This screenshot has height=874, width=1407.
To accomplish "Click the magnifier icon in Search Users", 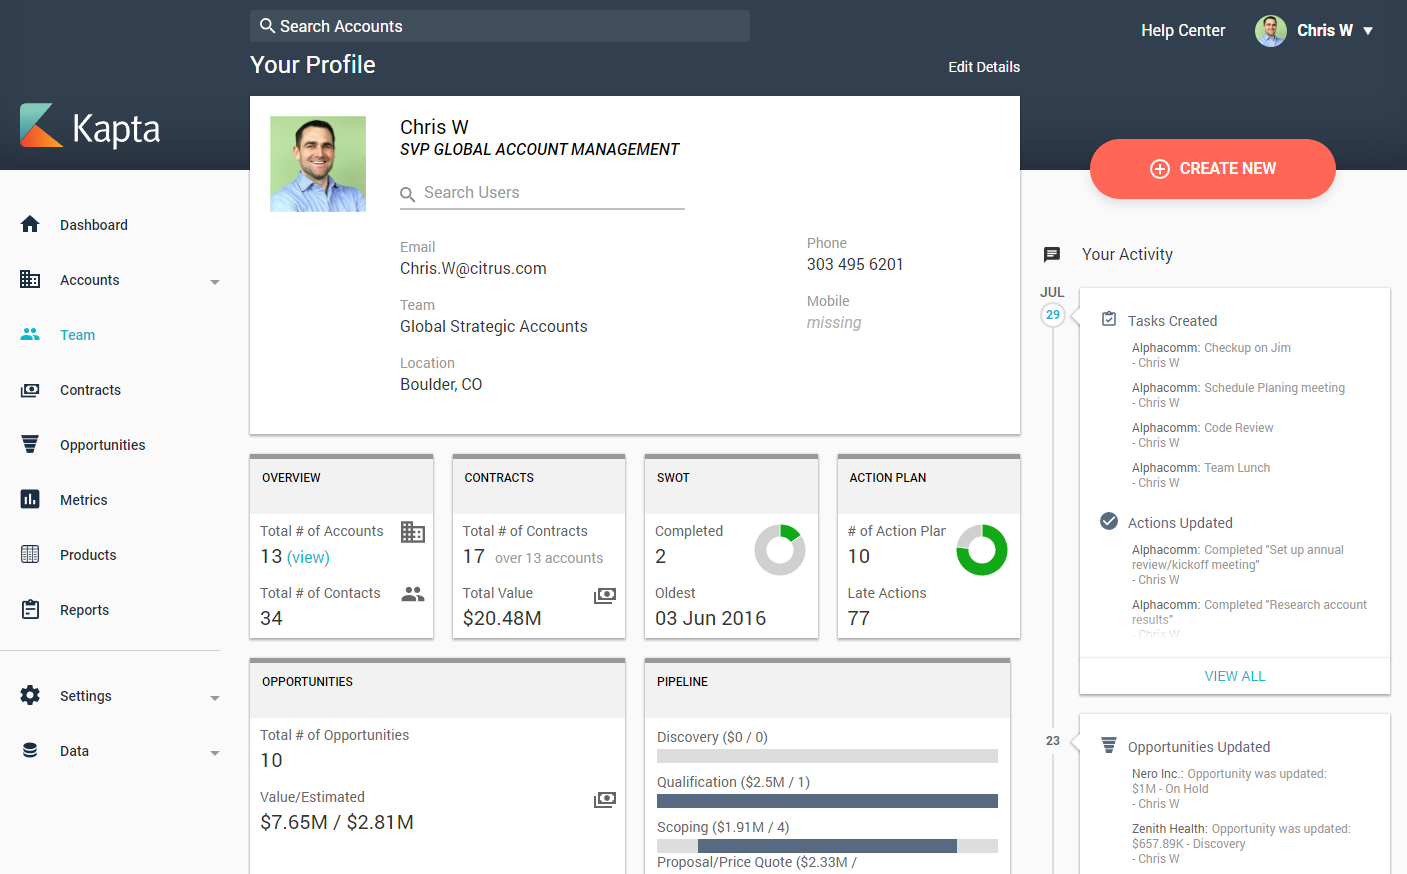I will pos(408,194).
